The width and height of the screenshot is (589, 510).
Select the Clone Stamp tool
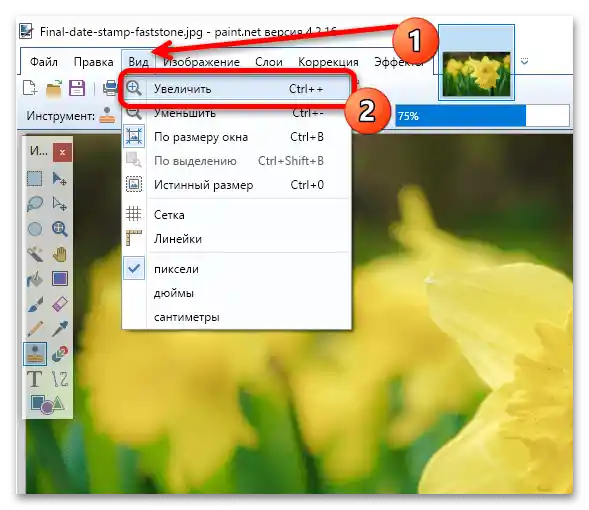tap(35, 354)
